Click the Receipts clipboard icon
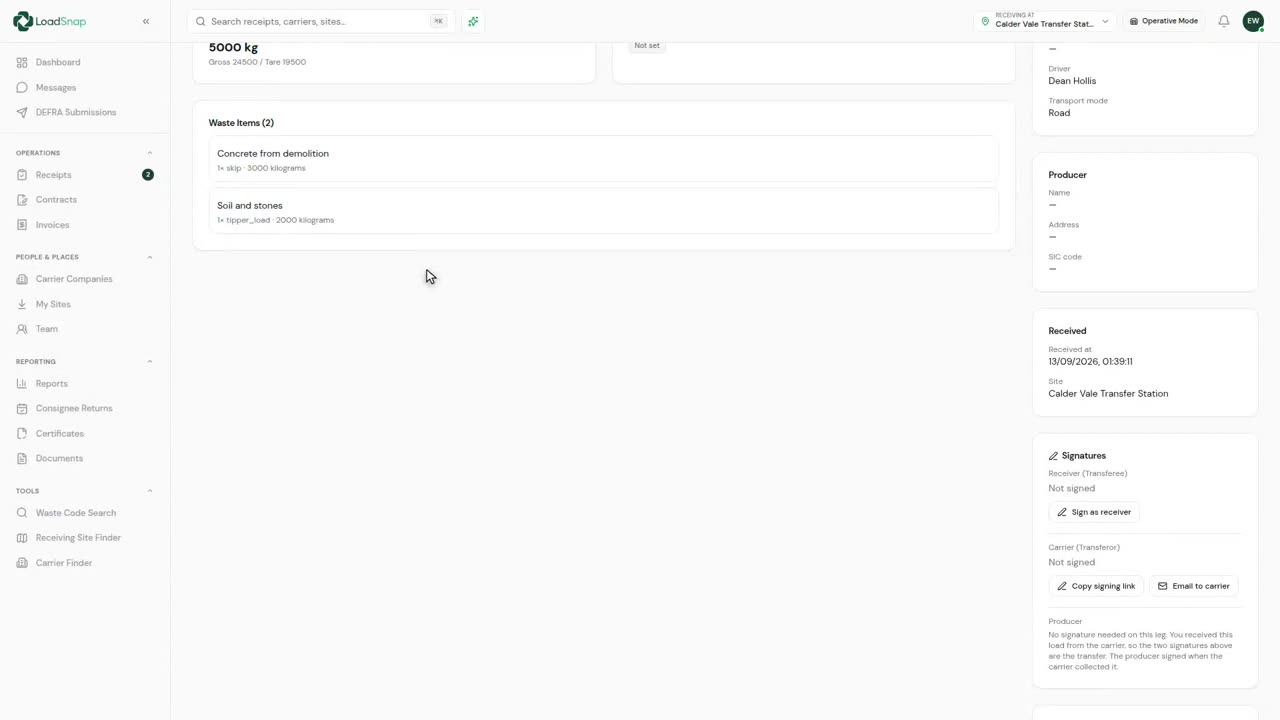This screenshot has height=720, width=1280. pos(22,175)
